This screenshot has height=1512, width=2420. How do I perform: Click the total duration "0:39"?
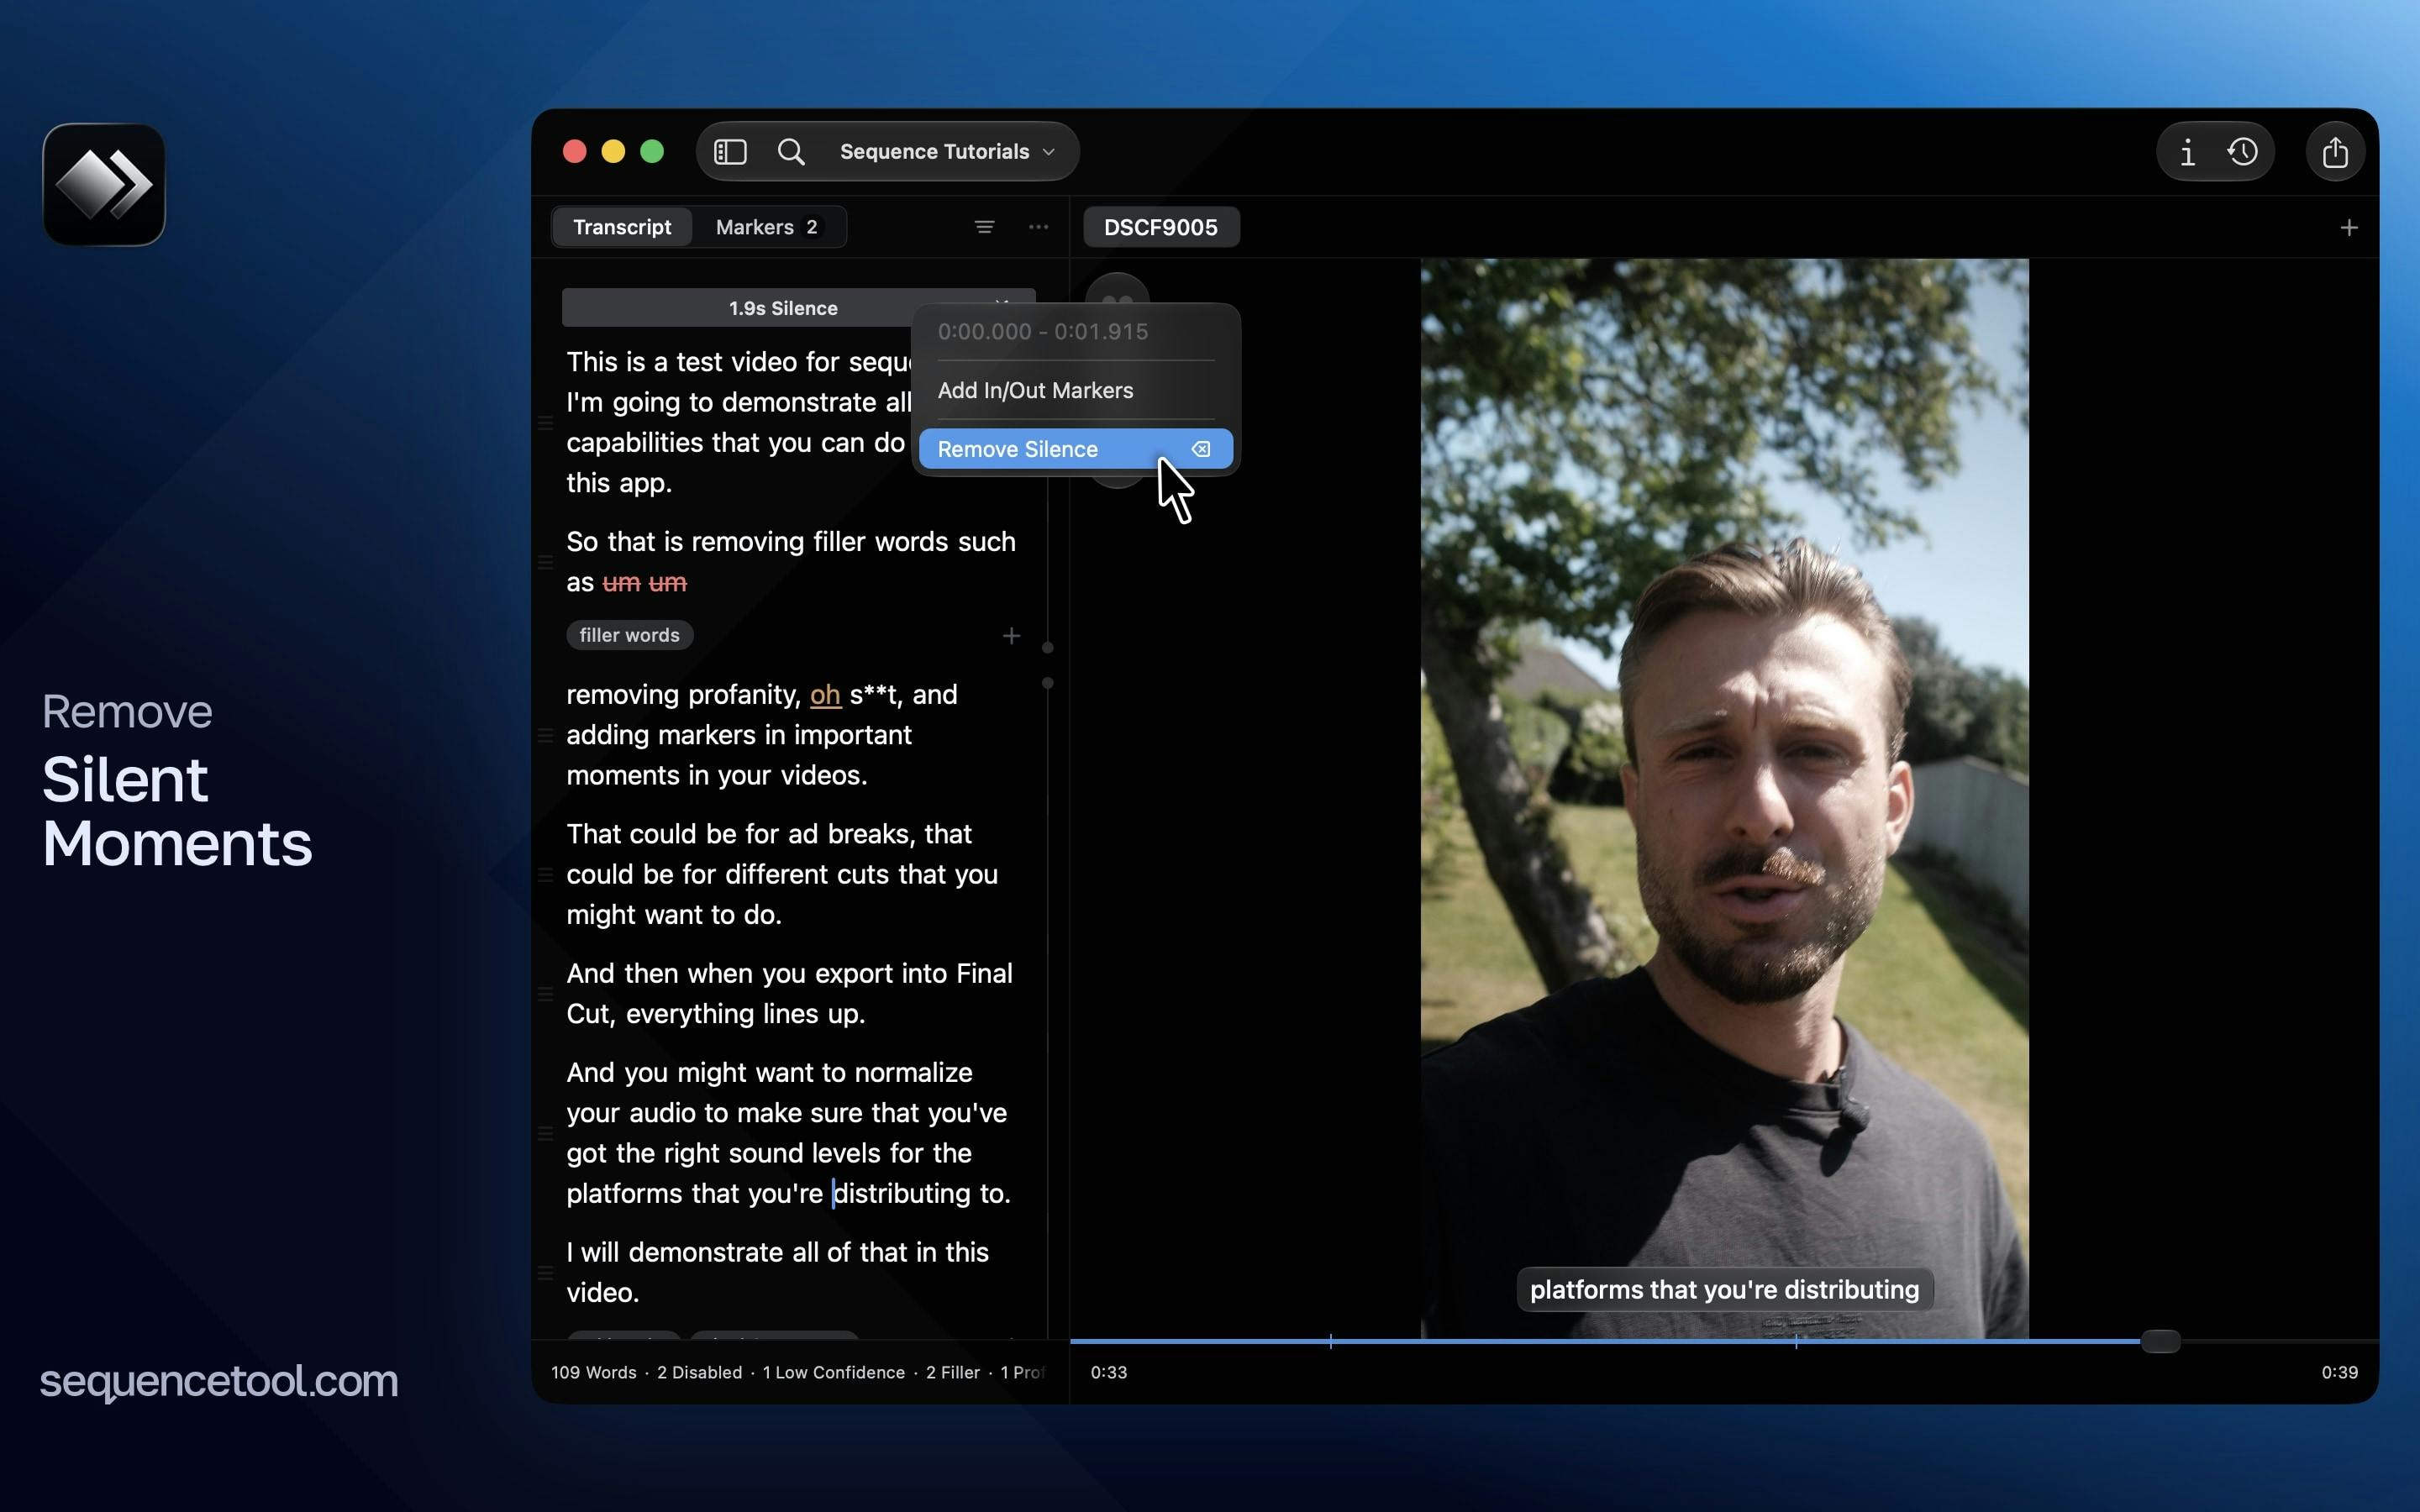tap(2339, 1372)
